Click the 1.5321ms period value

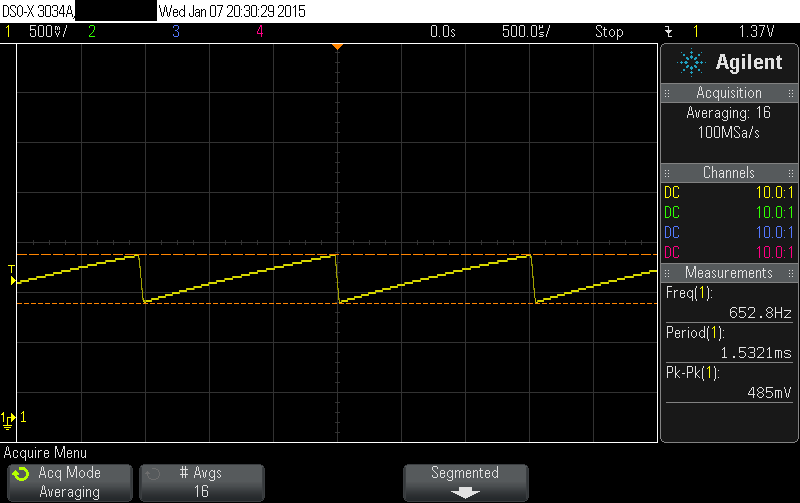pyautogui.click(x=756, y=353)
